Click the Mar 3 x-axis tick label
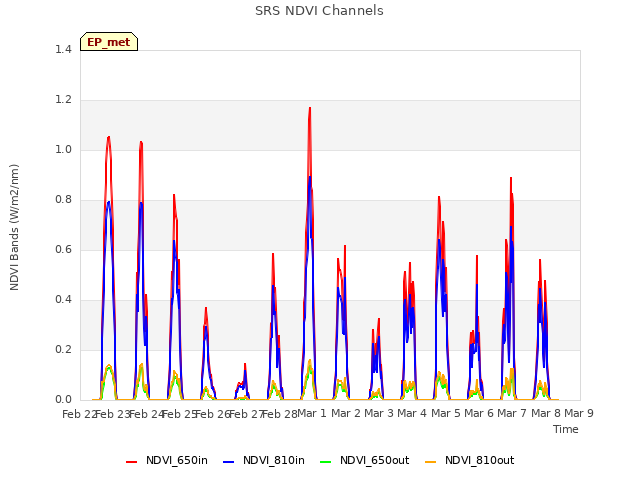Screen dimensions: 640x480 [379, 413]
